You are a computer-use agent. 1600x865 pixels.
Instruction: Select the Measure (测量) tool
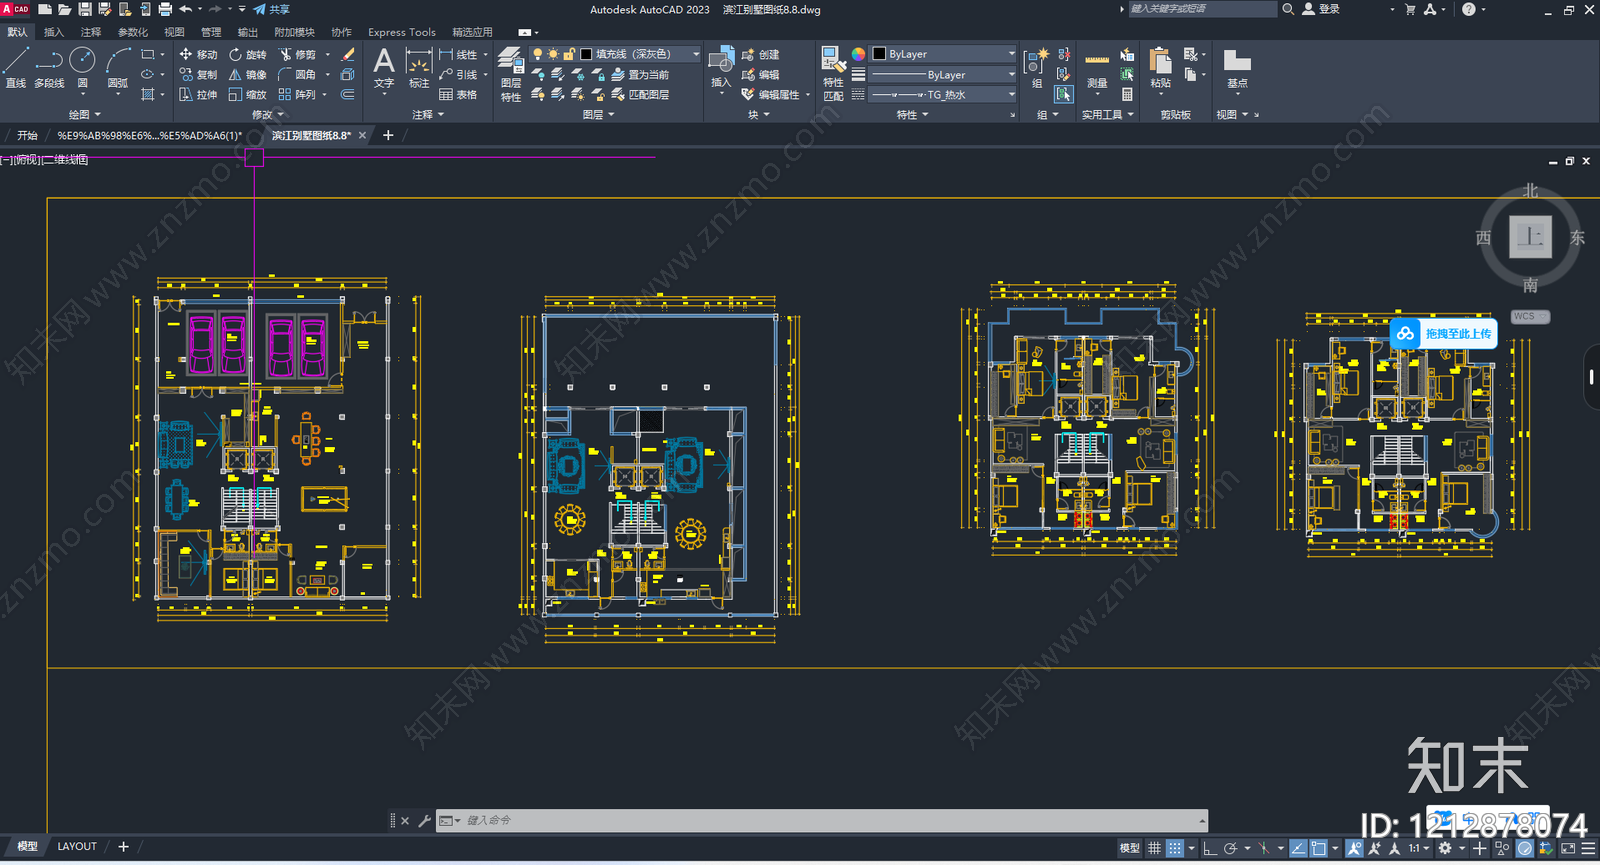click(1097, 70)
